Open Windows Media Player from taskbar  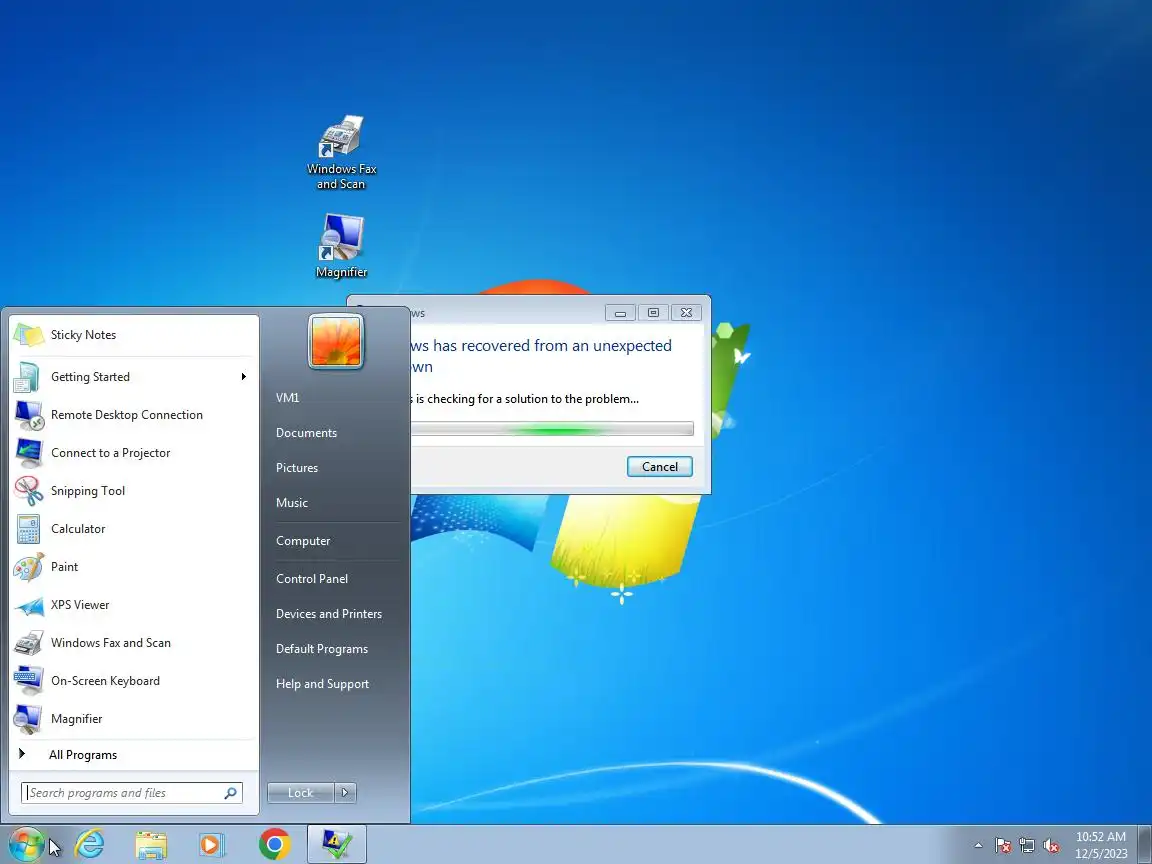[212, 844]
